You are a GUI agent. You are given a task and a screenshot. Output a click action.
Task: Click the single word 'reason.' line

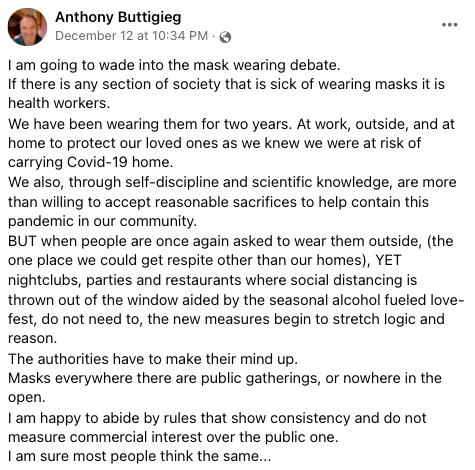(x=33, y=339)
